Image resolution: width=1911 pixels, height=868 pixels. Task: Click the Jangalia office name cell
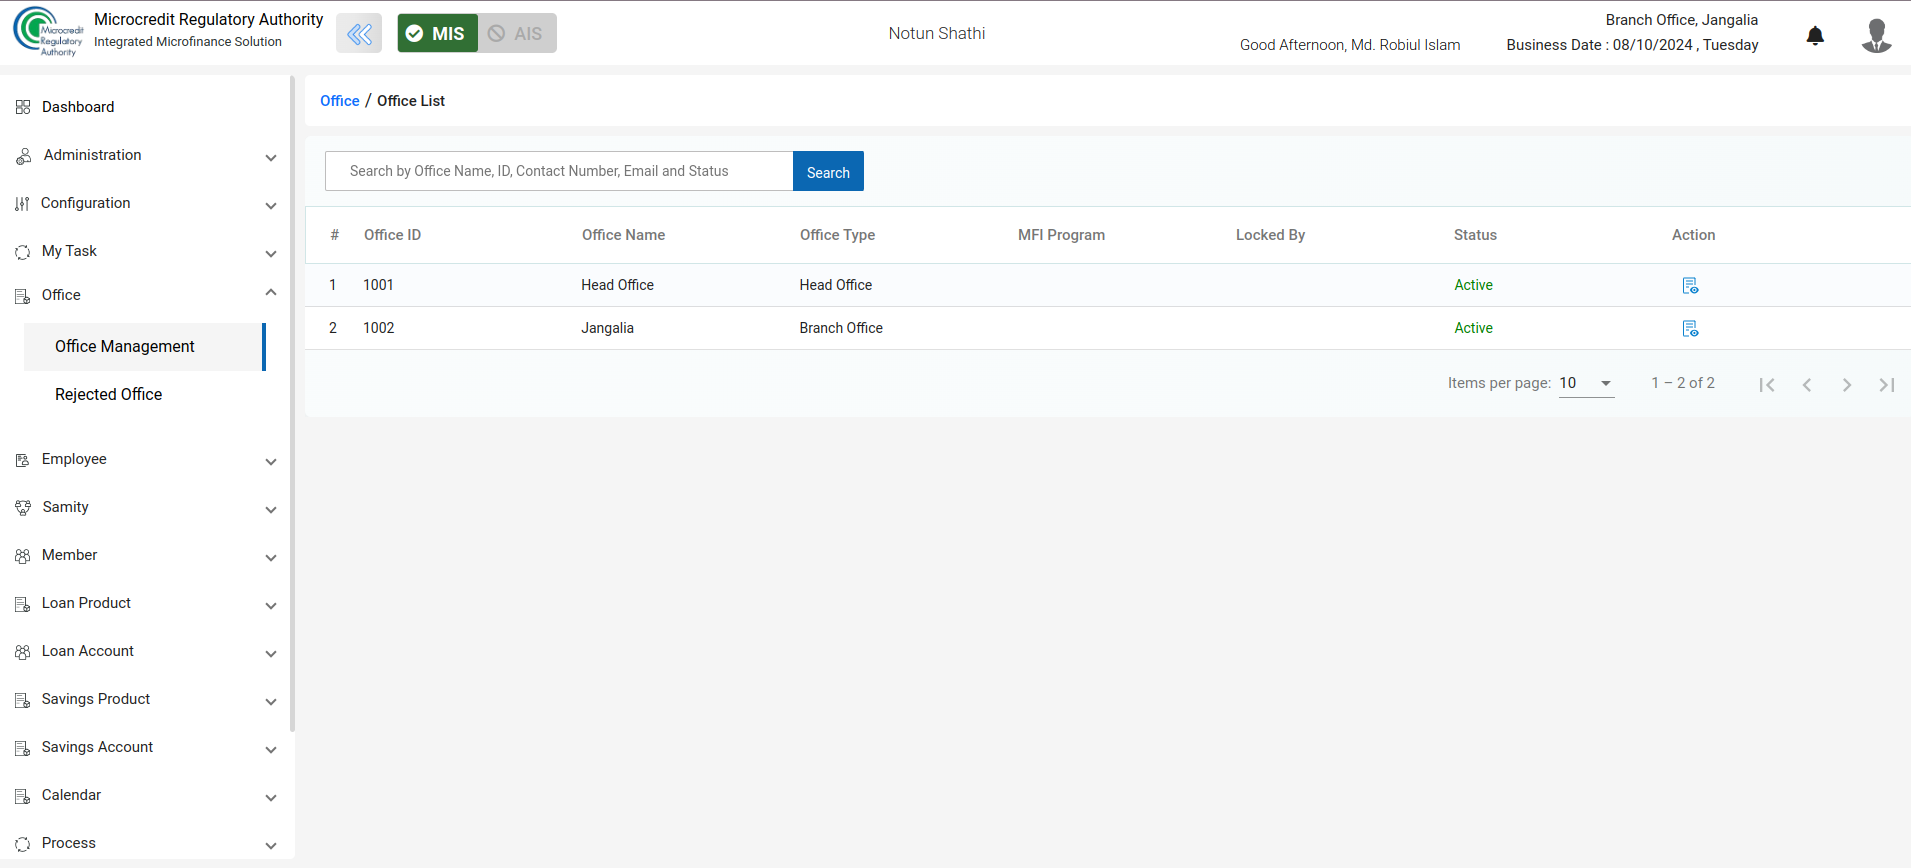click(x=607, y=328)
